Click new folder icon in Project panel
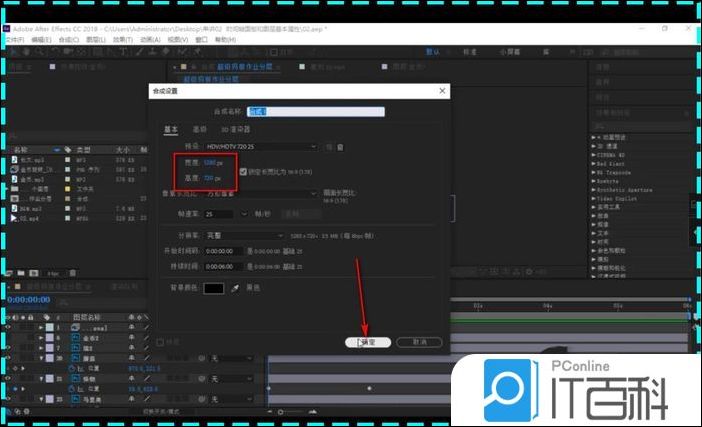The height and width of the screenshot is (427, 702). 21,273
